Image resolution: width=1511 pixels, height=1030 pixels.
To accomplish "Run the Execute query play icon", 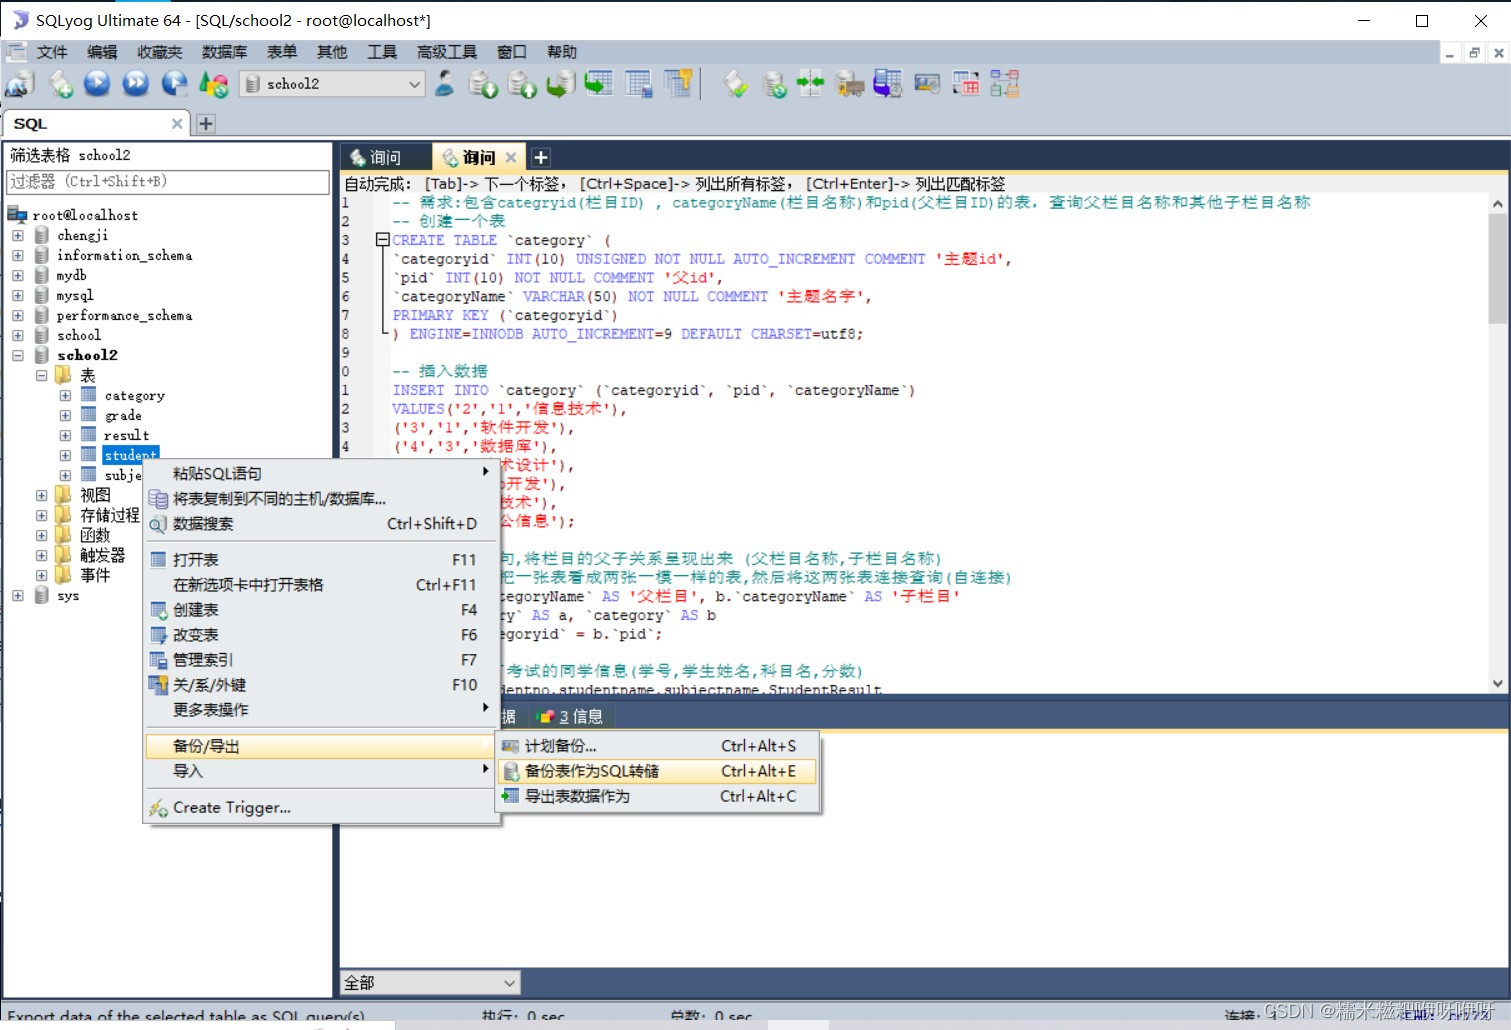I will (97, 84).
